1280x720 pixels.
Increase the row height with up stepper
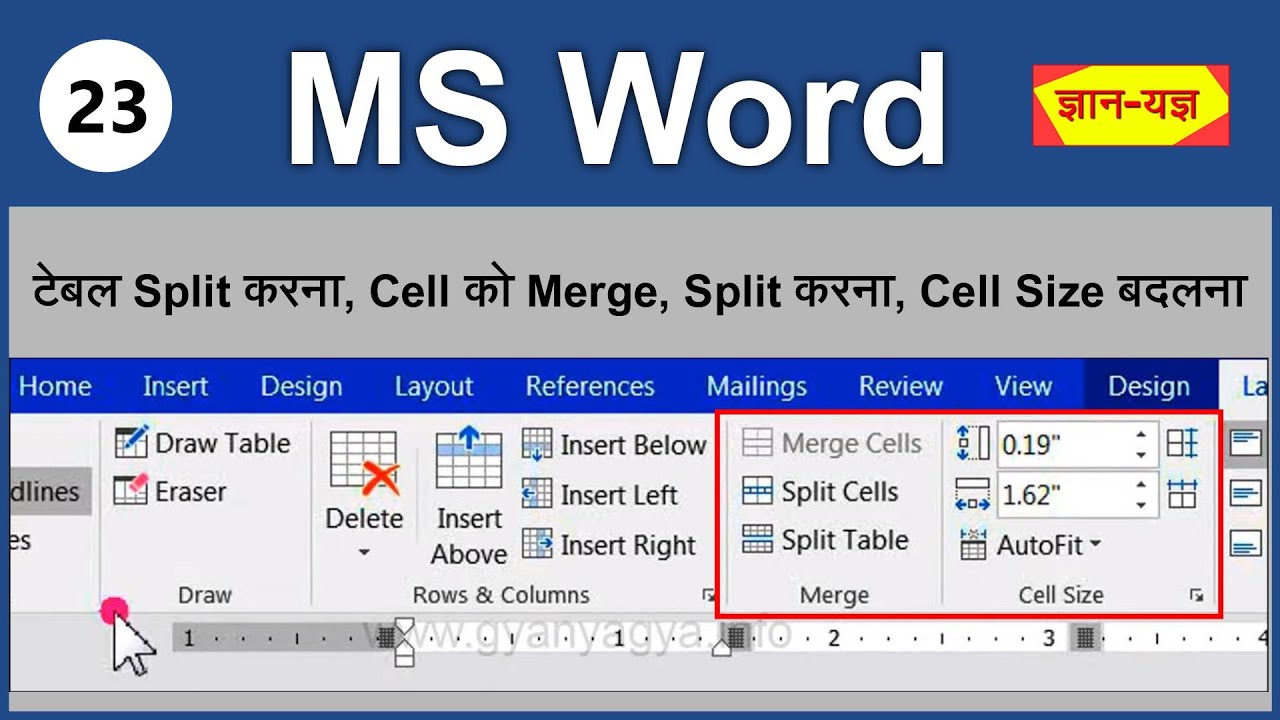1141,434
